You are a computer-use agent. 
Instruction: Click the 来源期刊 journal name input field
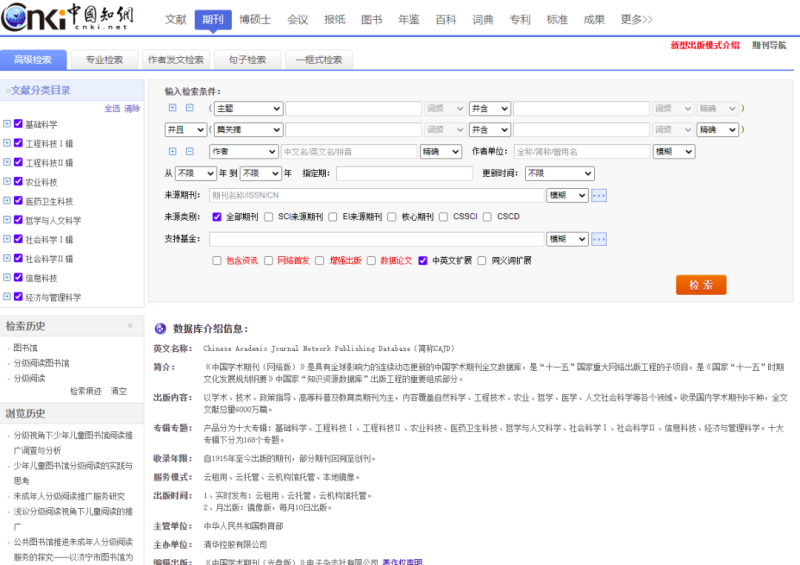click(376, 196)
